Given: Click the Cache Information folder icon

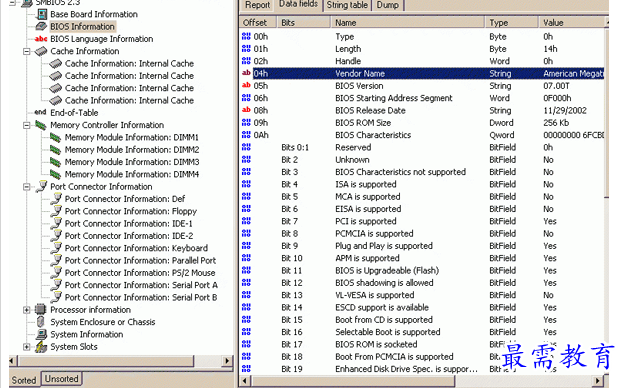Looking at the screenshot, I should click(41, 51).
